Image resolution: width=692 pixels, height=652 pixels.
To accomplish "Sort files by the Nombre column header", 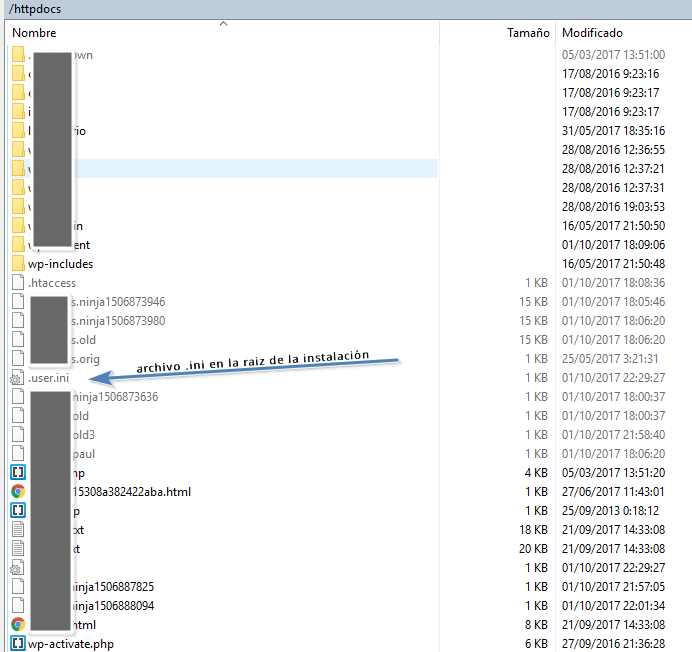I will pos(34,33).
